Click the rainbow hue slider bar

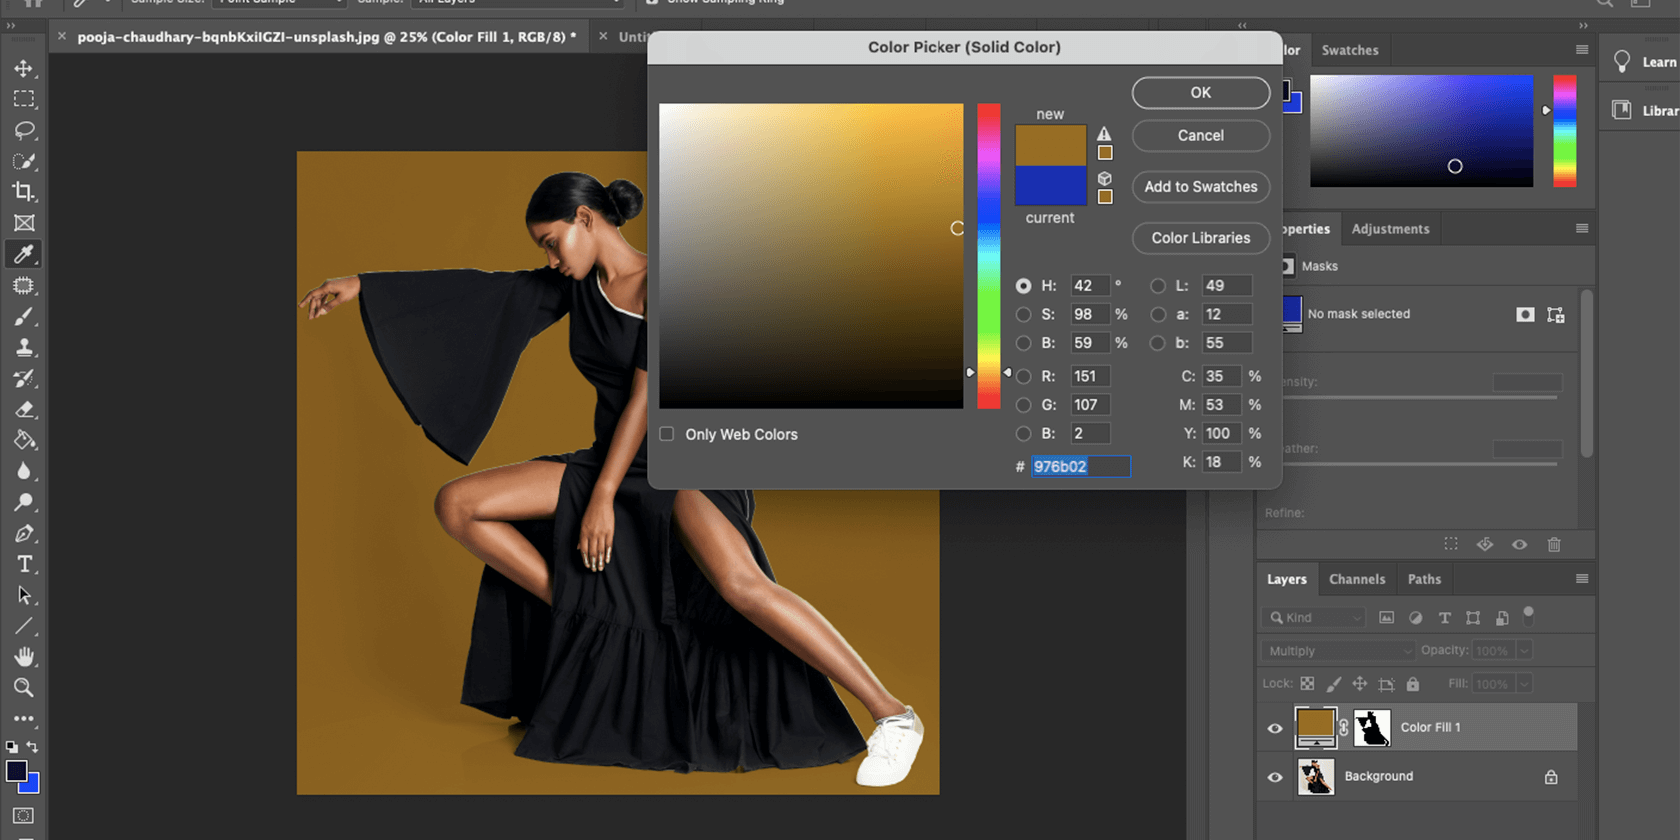click(x=988, y=255)
